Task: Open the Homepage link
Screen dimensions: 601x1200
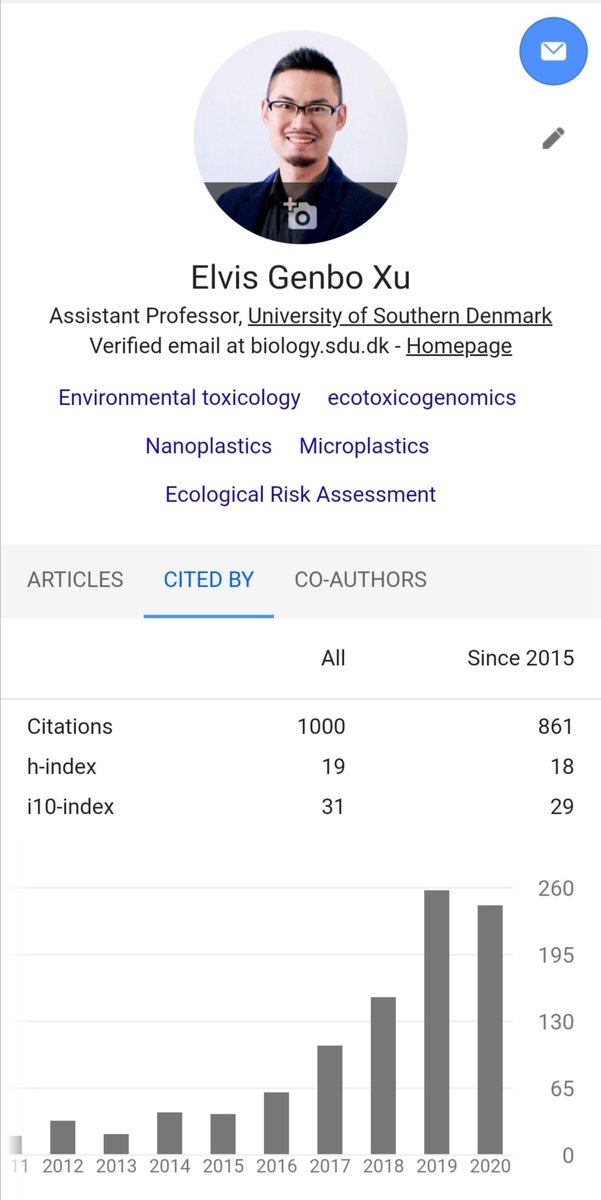Action: click(x=459, y=346)
